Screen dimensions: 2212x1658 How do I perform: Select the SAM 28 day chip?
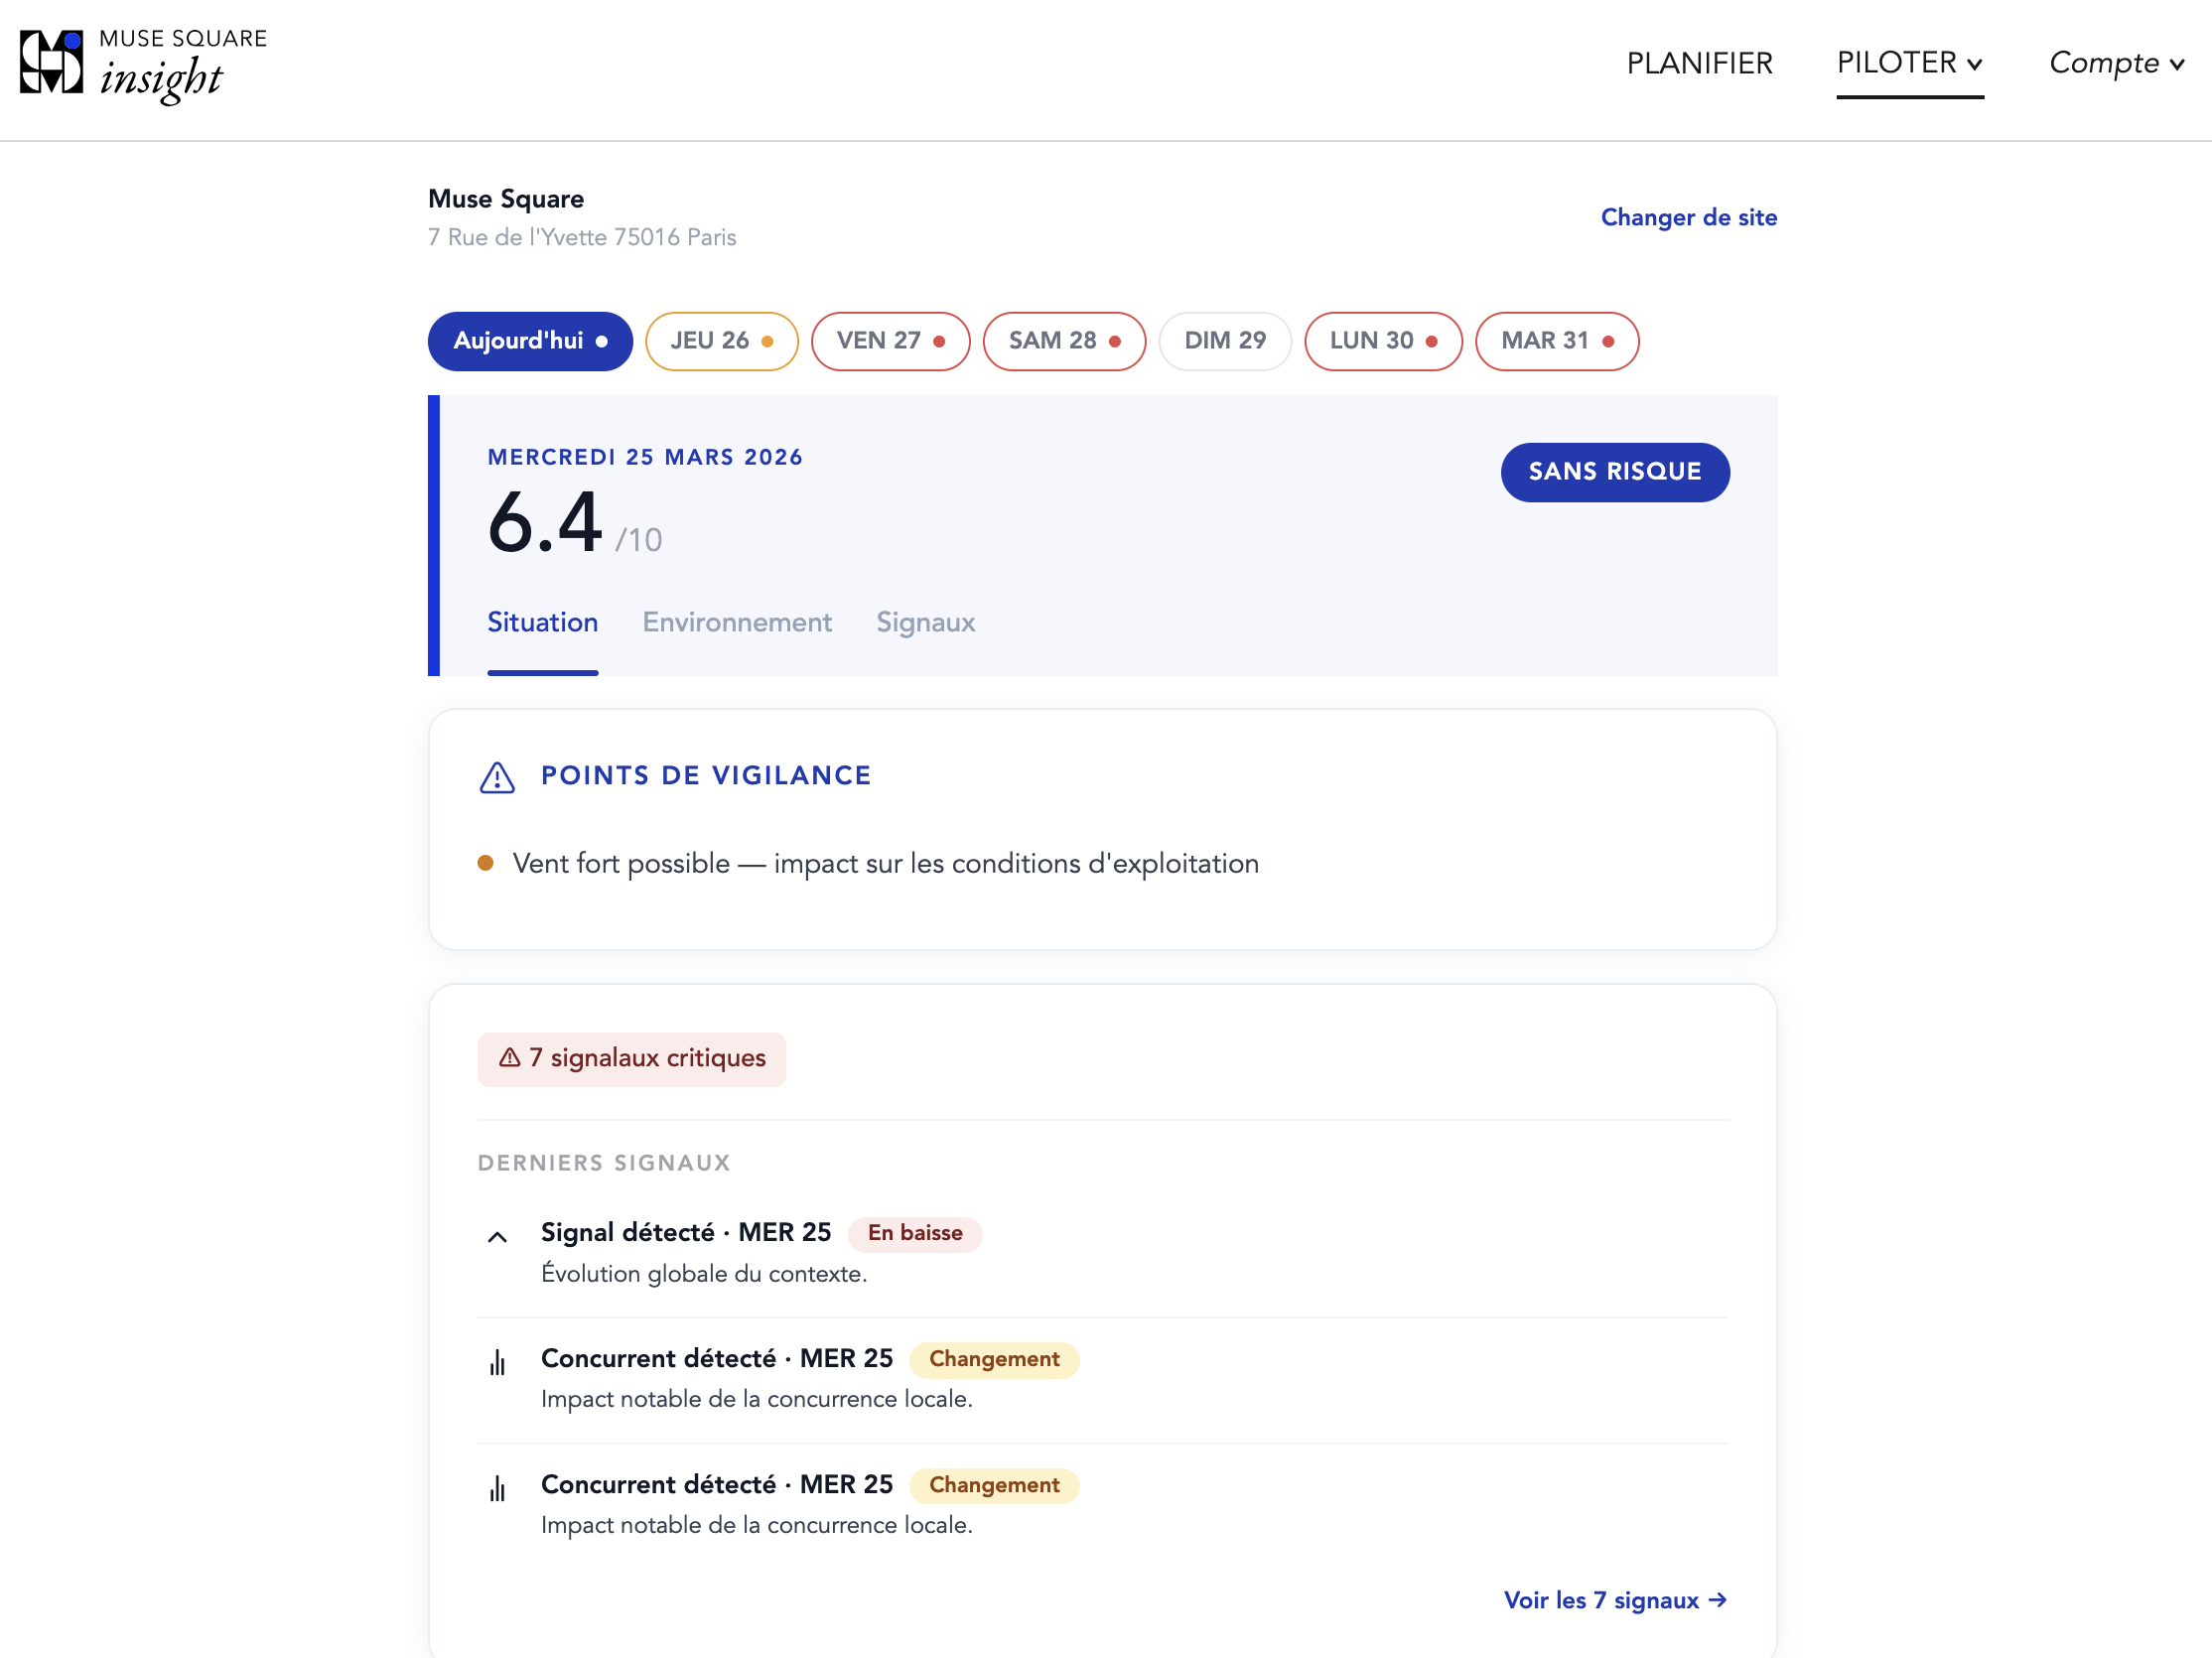coord(1063,341)
